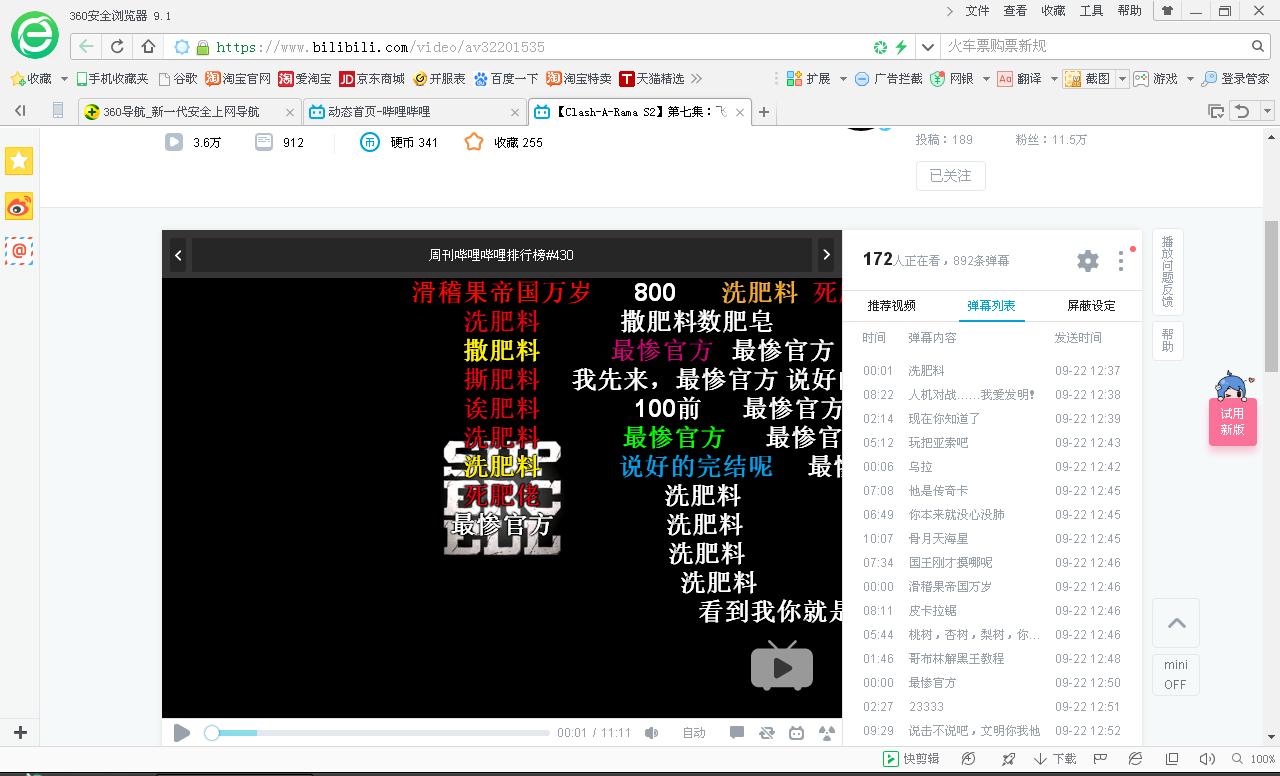The image size is (1280, 776).
Task: Open the sidebar Weibo icon
Action: click(x=19, y=206)
